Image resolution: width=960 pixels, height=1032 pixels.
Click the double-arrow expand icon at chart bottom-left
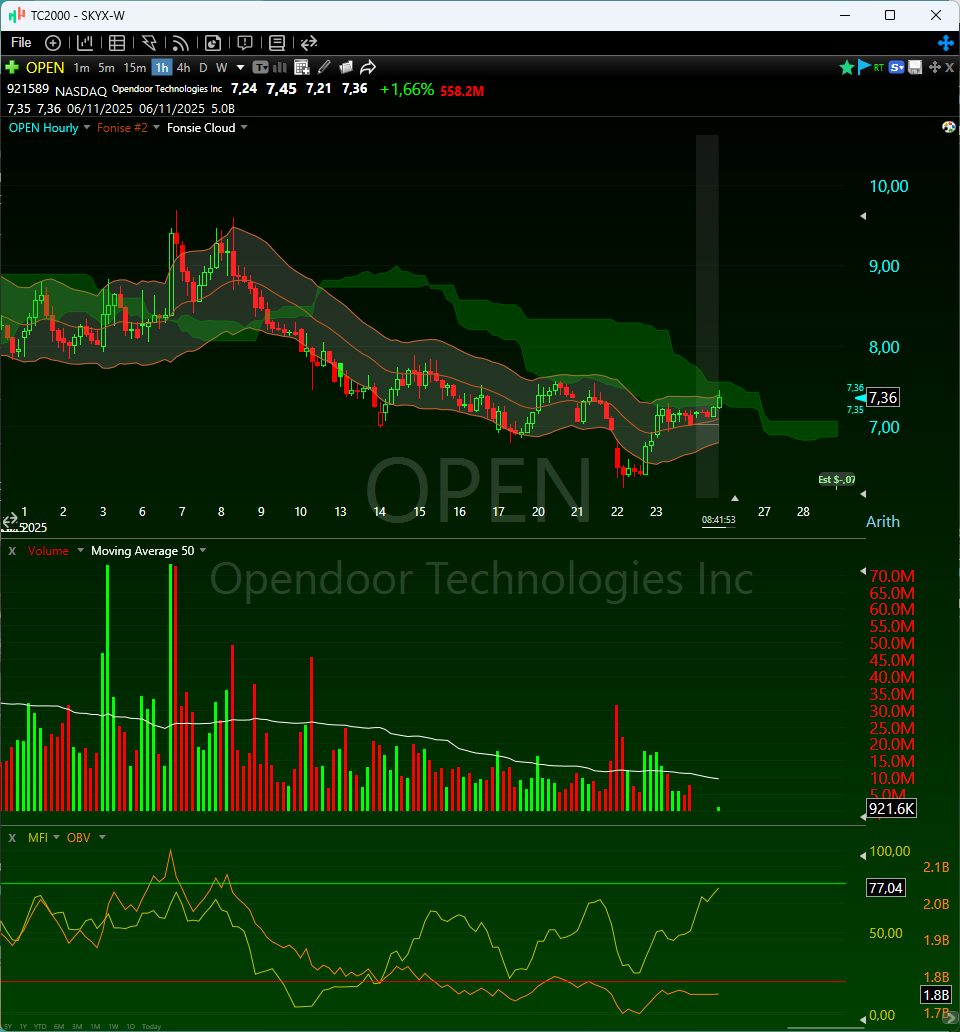coord(10,522)
